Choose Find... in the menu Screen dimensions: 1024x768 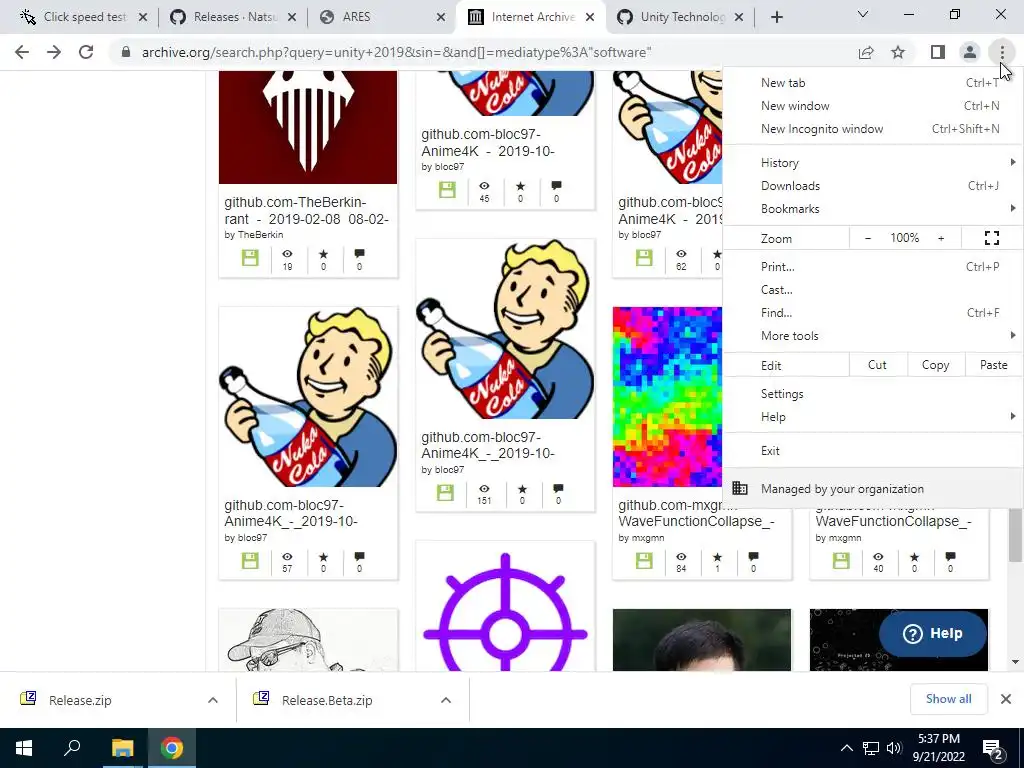point(873,312)
